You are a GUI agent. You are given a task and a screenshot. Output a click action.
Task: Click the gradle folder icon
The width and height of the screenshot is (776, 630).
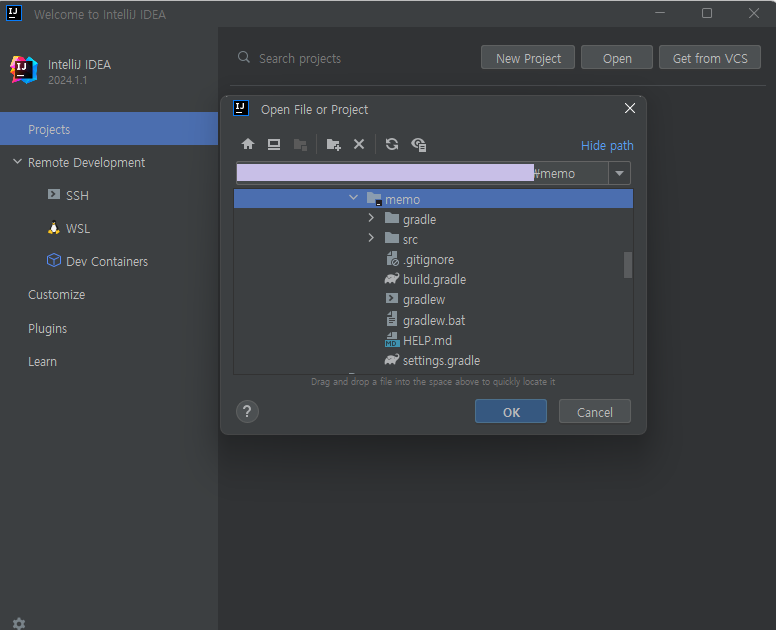click(392, 218)
